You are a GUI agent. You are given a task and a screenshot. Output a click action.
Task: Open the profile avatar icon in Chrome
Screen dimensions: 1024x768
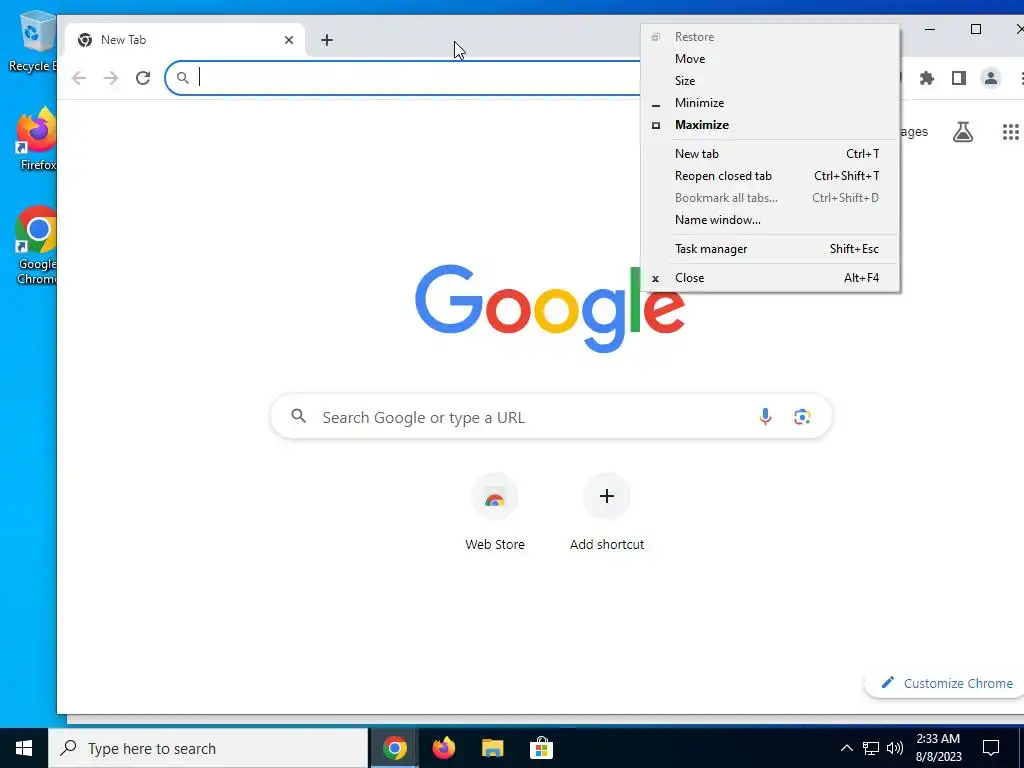[x=991, y=78]
